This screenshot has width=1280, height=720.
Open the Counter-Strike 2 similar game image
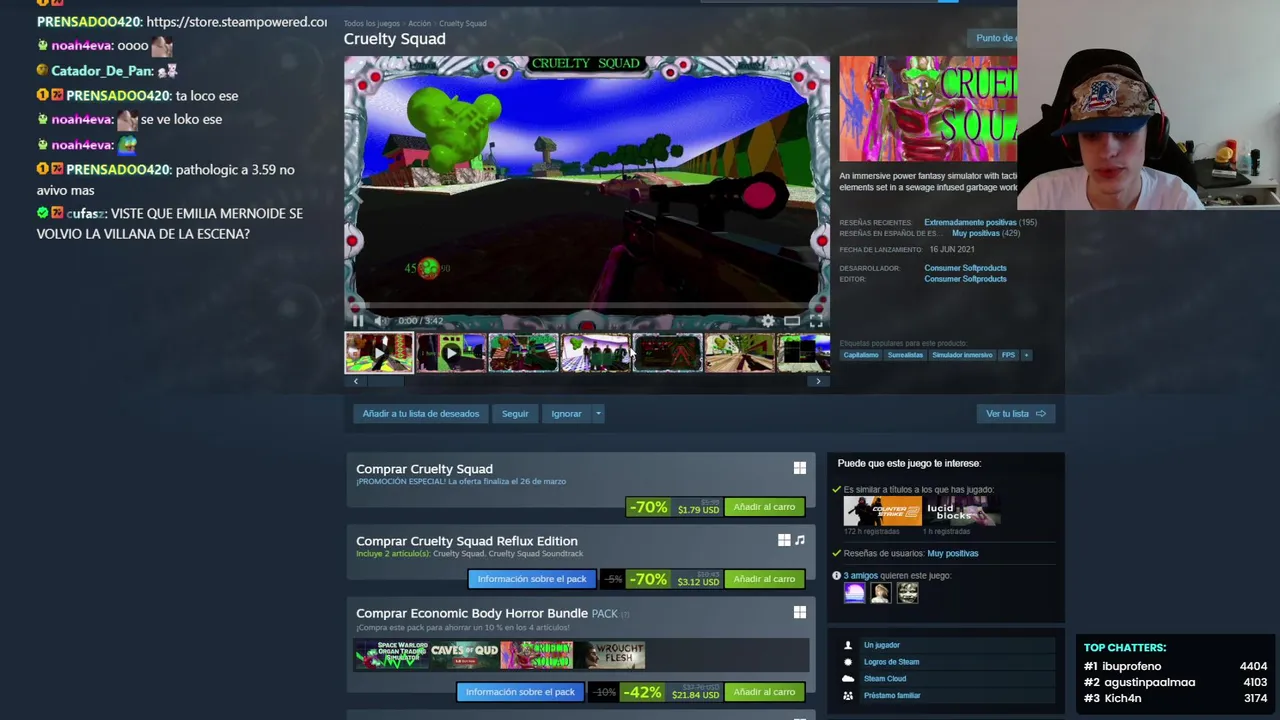[882, 511]
